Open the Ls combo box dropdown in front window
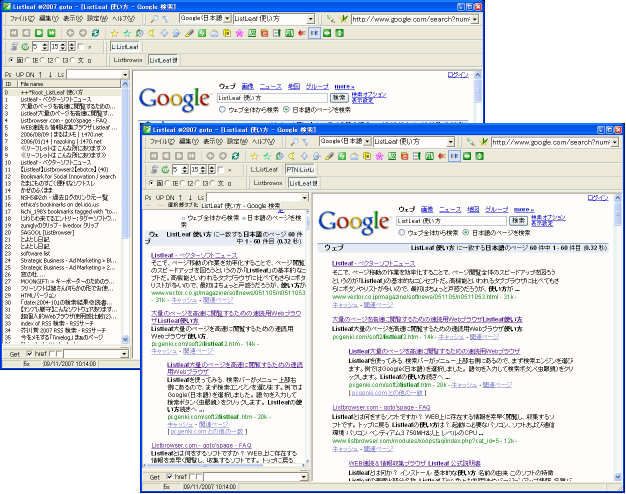This screenshot has height=494, width=626. point(305,198)
